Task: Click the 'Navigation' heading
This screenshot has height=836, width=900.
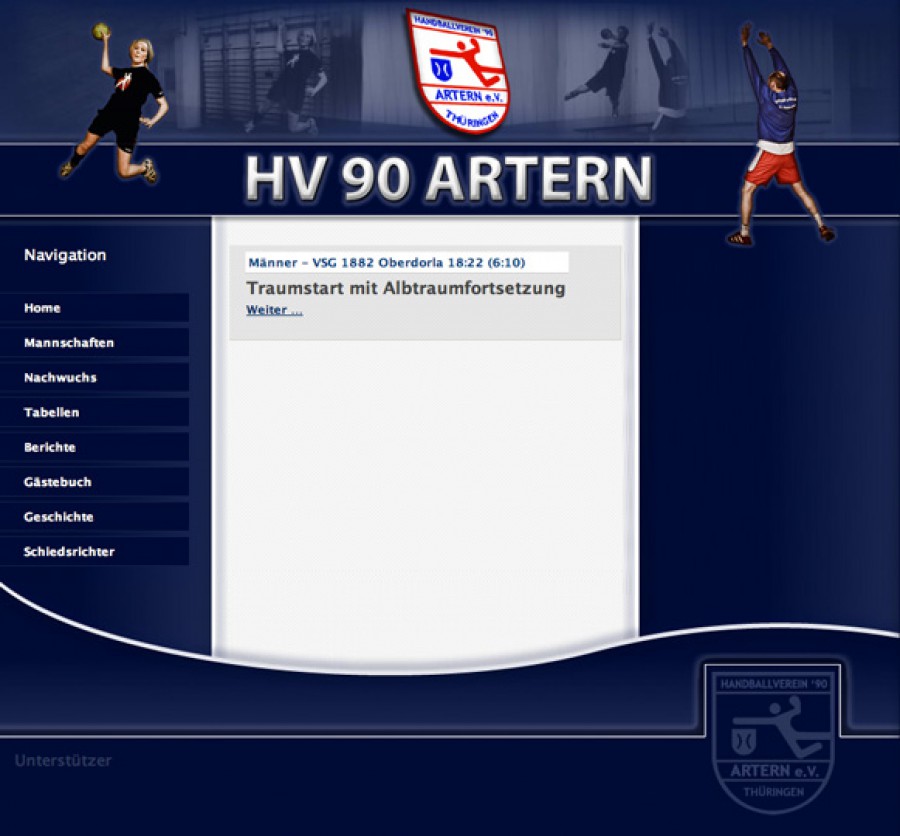Action: click(x=65, y=255)
